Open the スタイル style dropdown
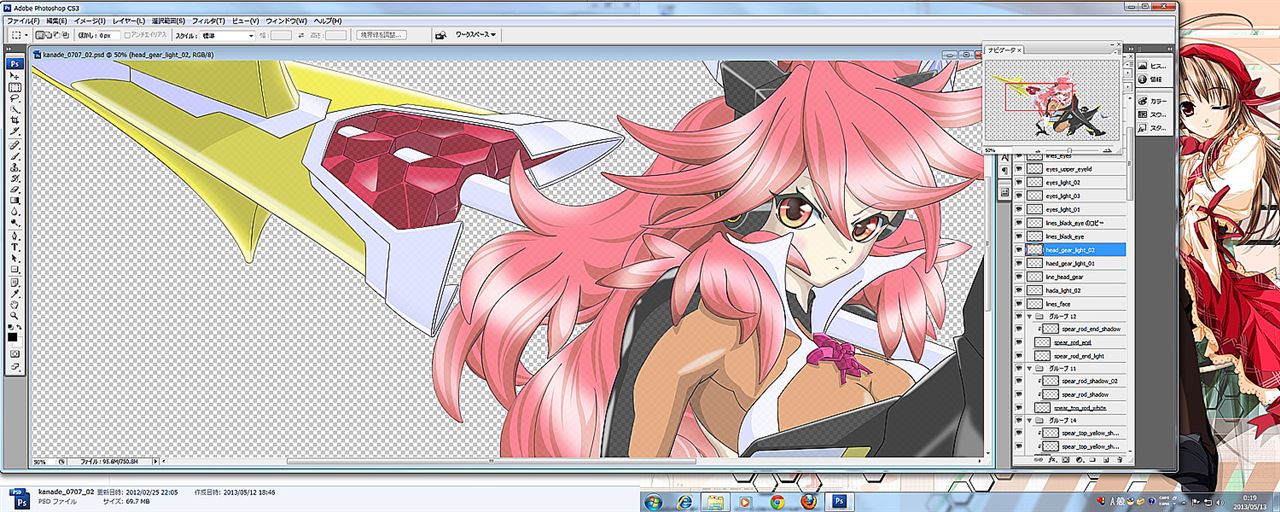This screenshot has height=512, width=1280. (x=229, y=35)
